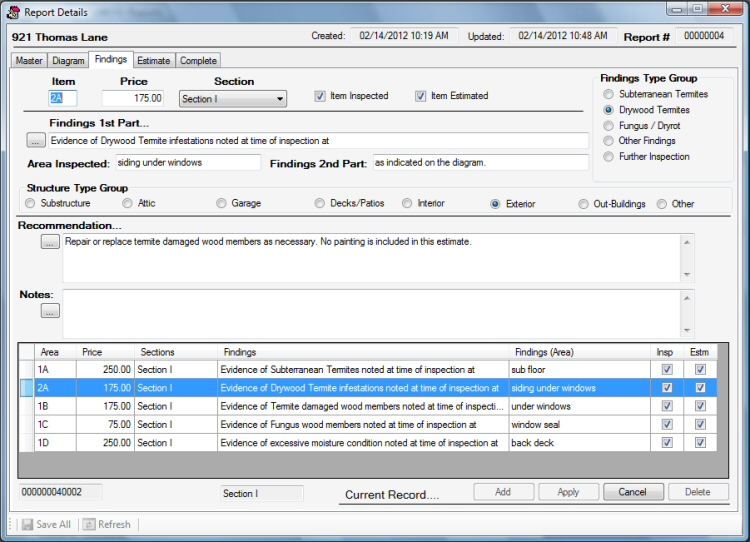Viewport: 750px width, 542px height.
Task: Click the Findings (Area) column header
Action: tap(580, 353)
